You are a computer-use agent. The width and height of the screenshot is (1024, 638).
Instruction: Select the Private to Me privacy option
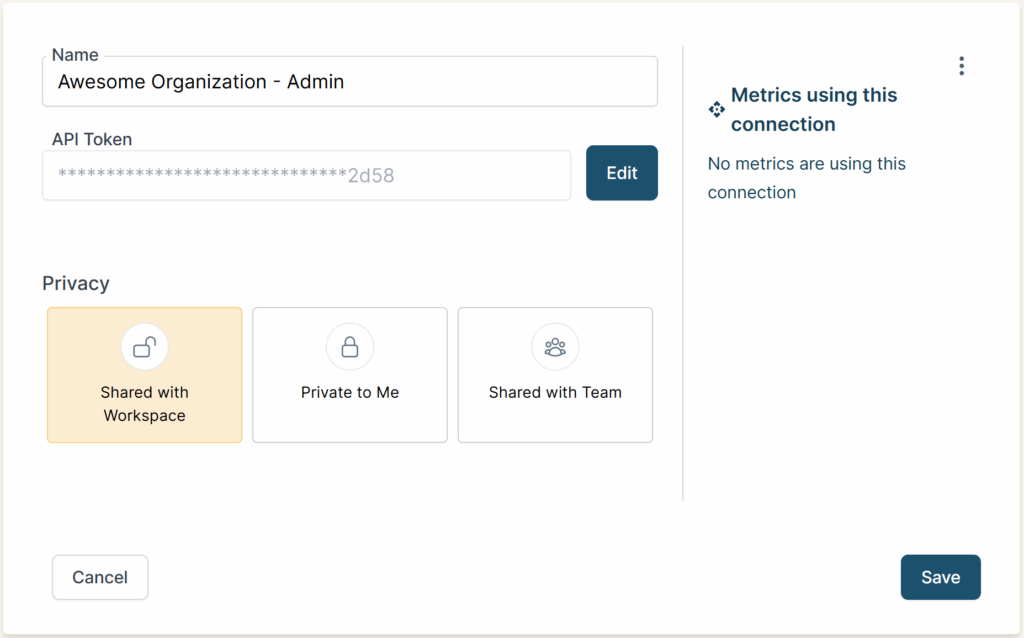[x=349, y=375]
